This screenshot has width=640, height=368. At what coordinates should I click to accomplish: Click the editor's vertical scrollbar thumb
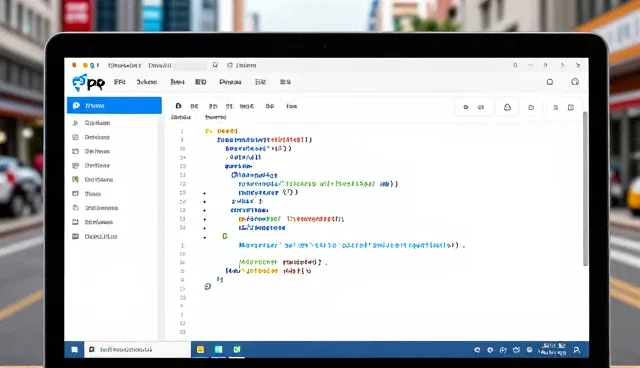pos(585,188)
